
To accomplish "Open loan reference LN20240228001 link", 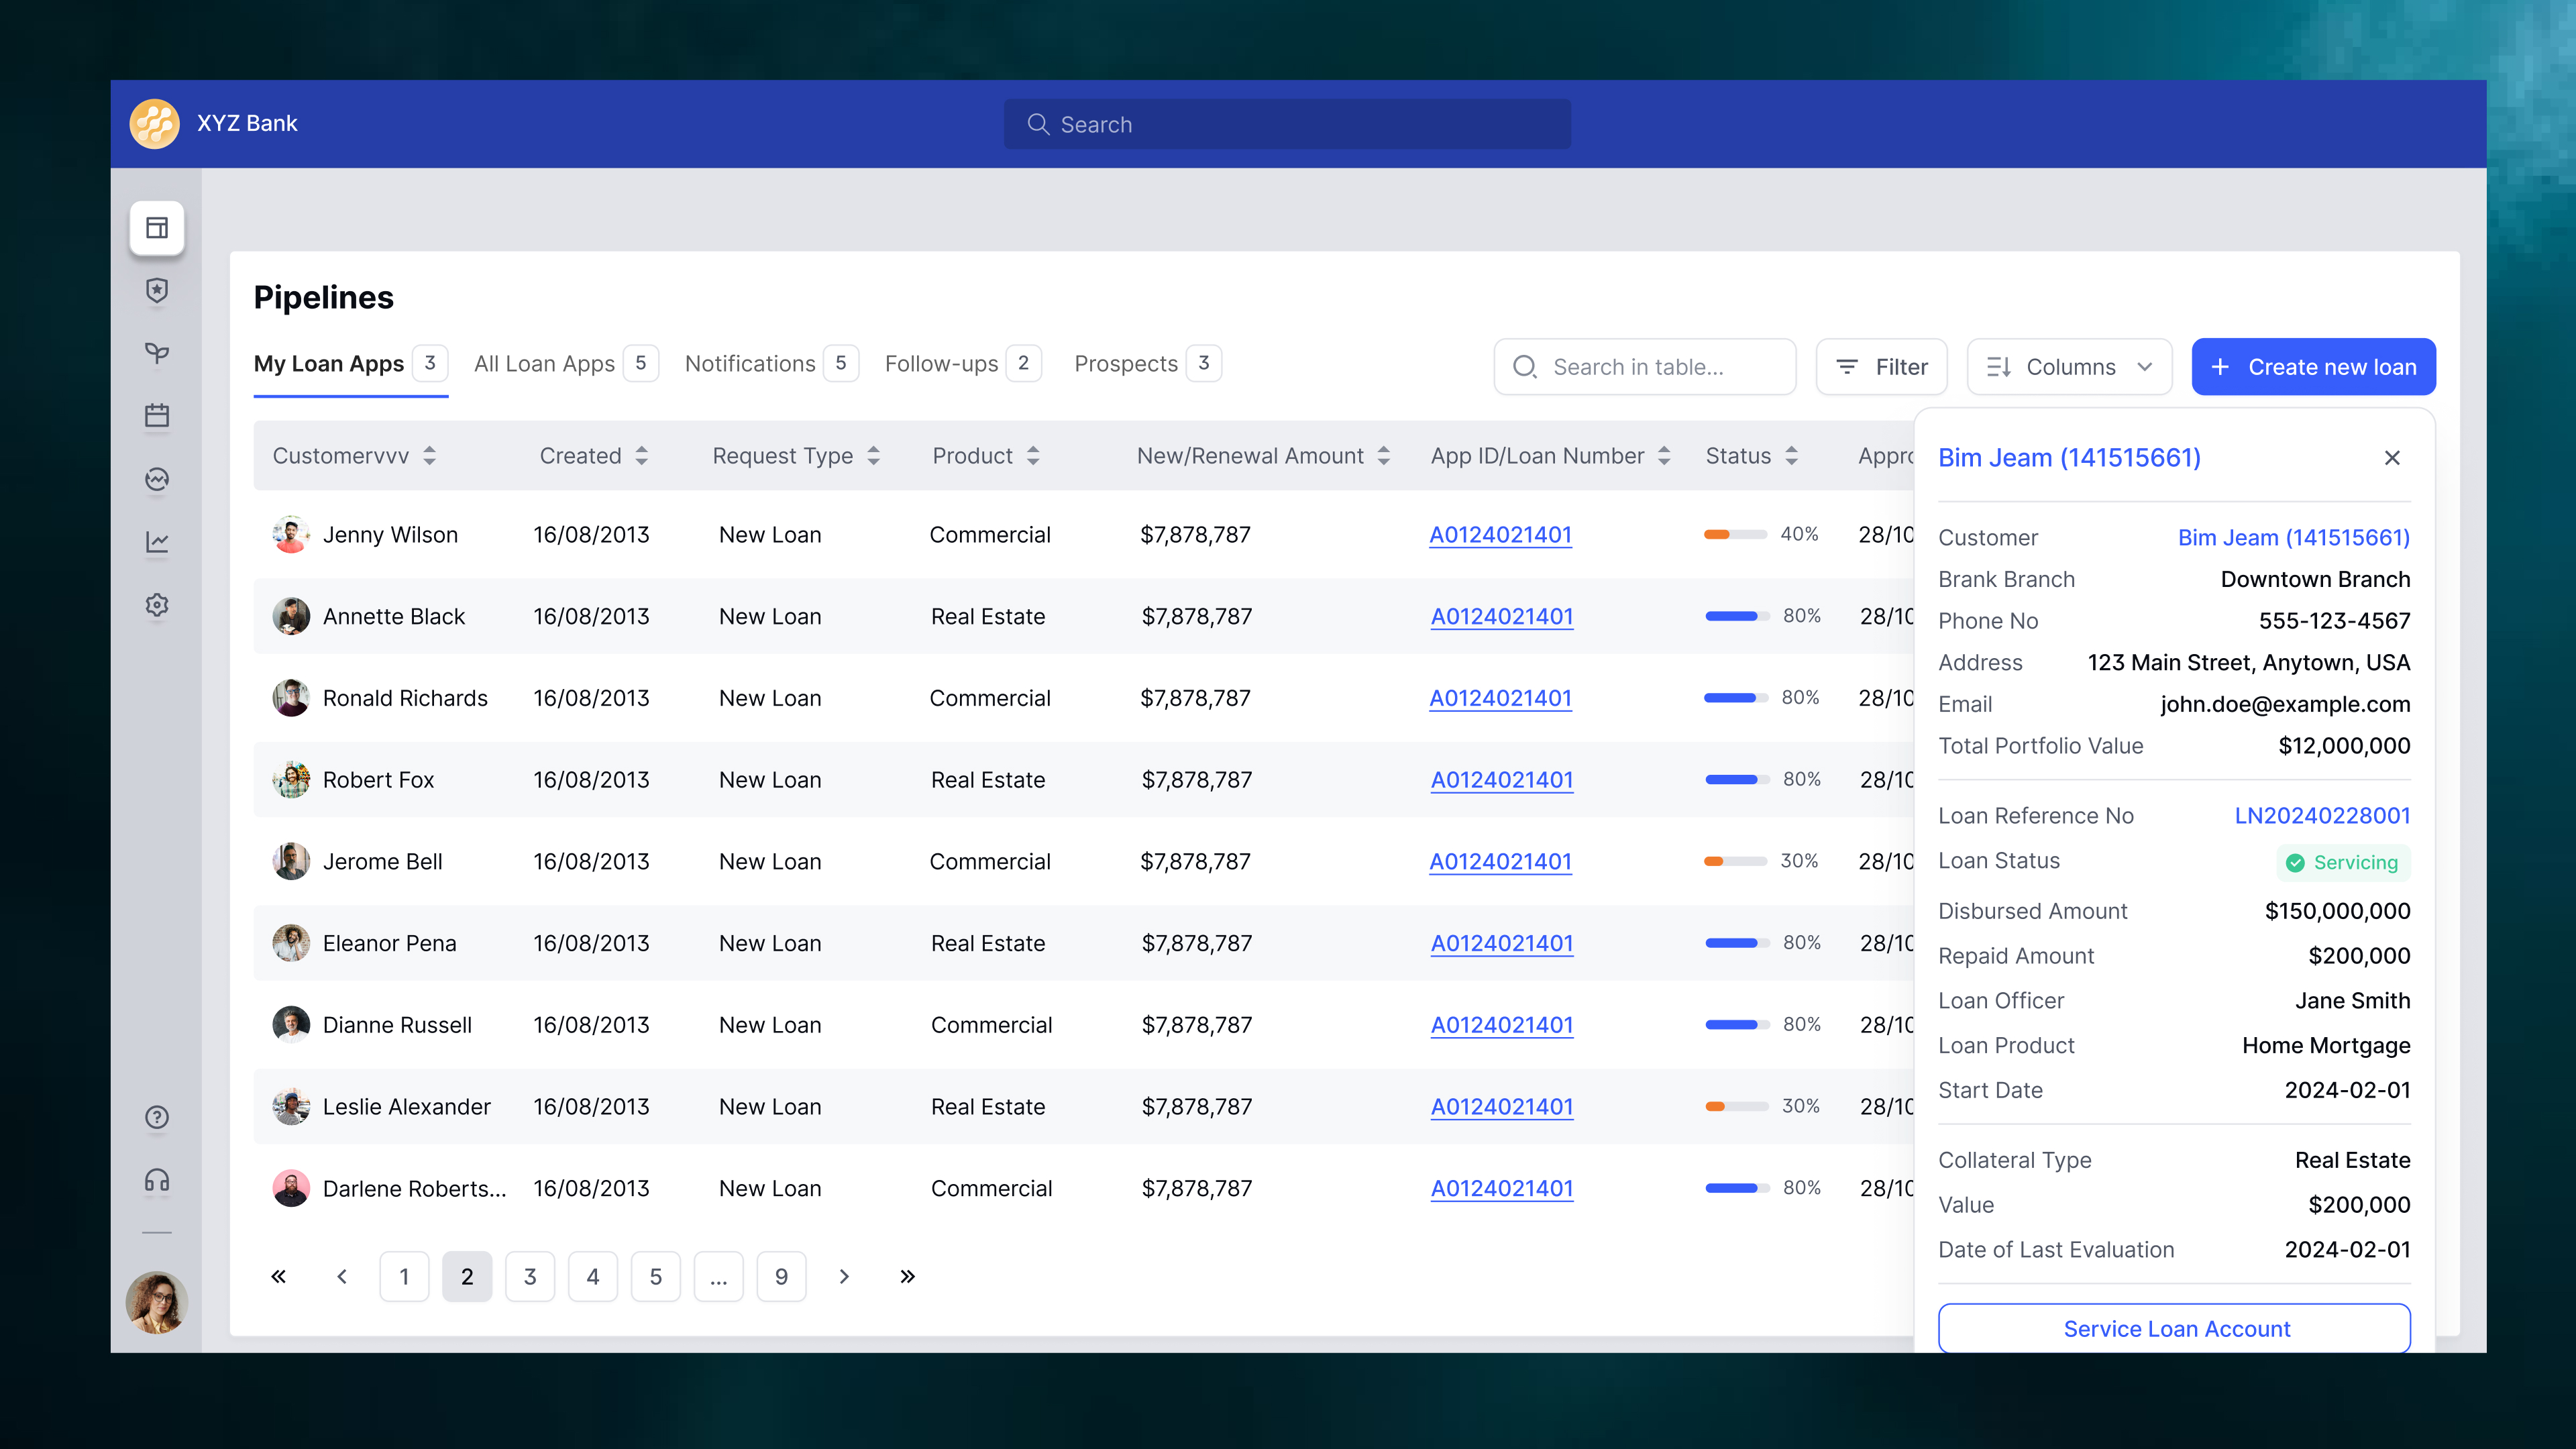I will [2322, 816].
